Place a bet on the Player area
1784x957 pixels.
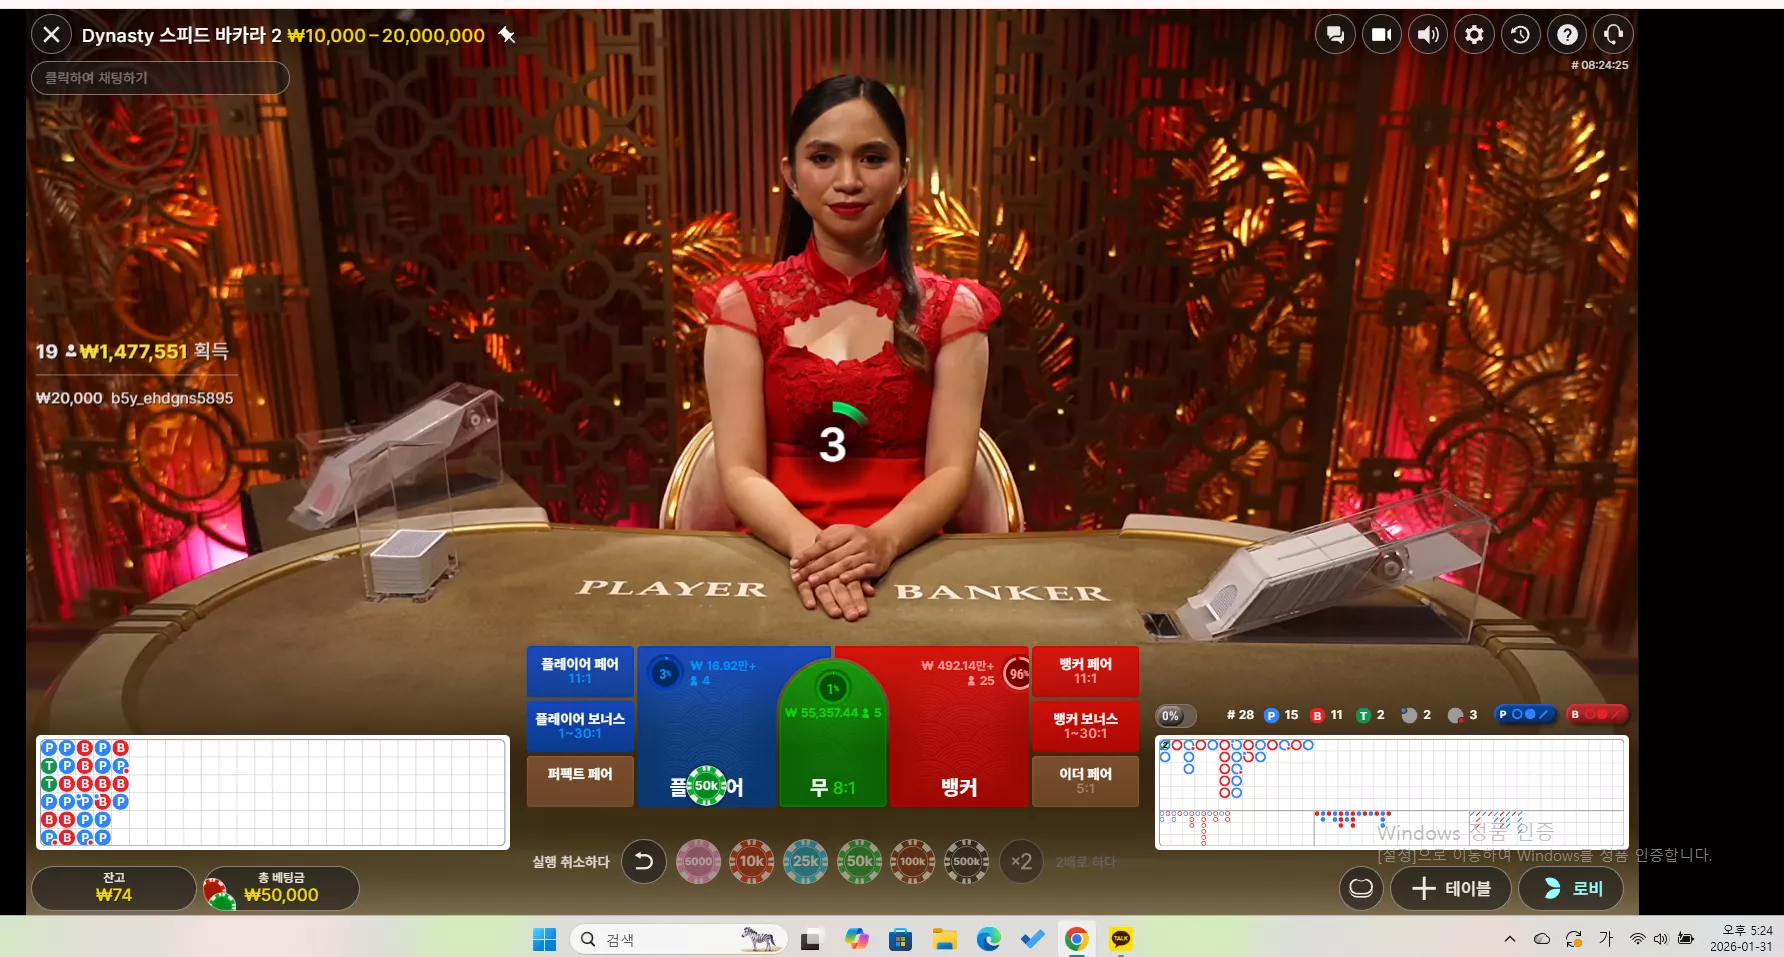[706, 726]
